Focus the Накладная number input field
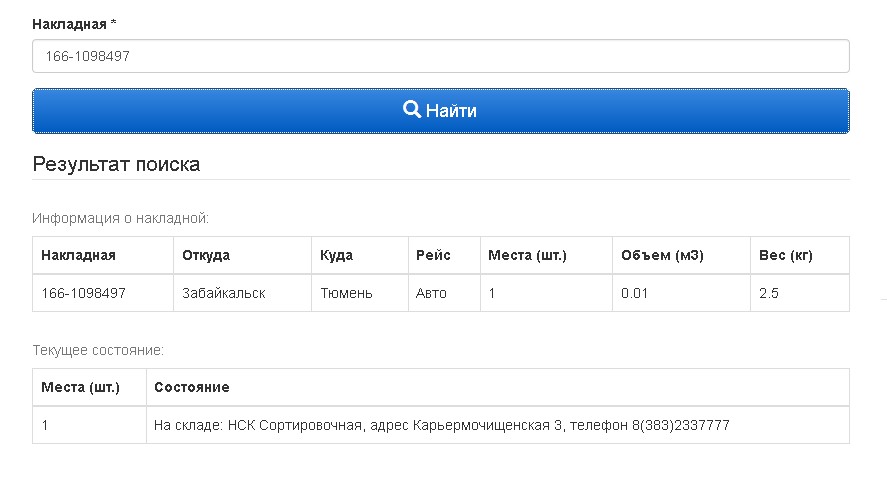The height and width of the screenshot is (482, 887). [x=440, y=57]
